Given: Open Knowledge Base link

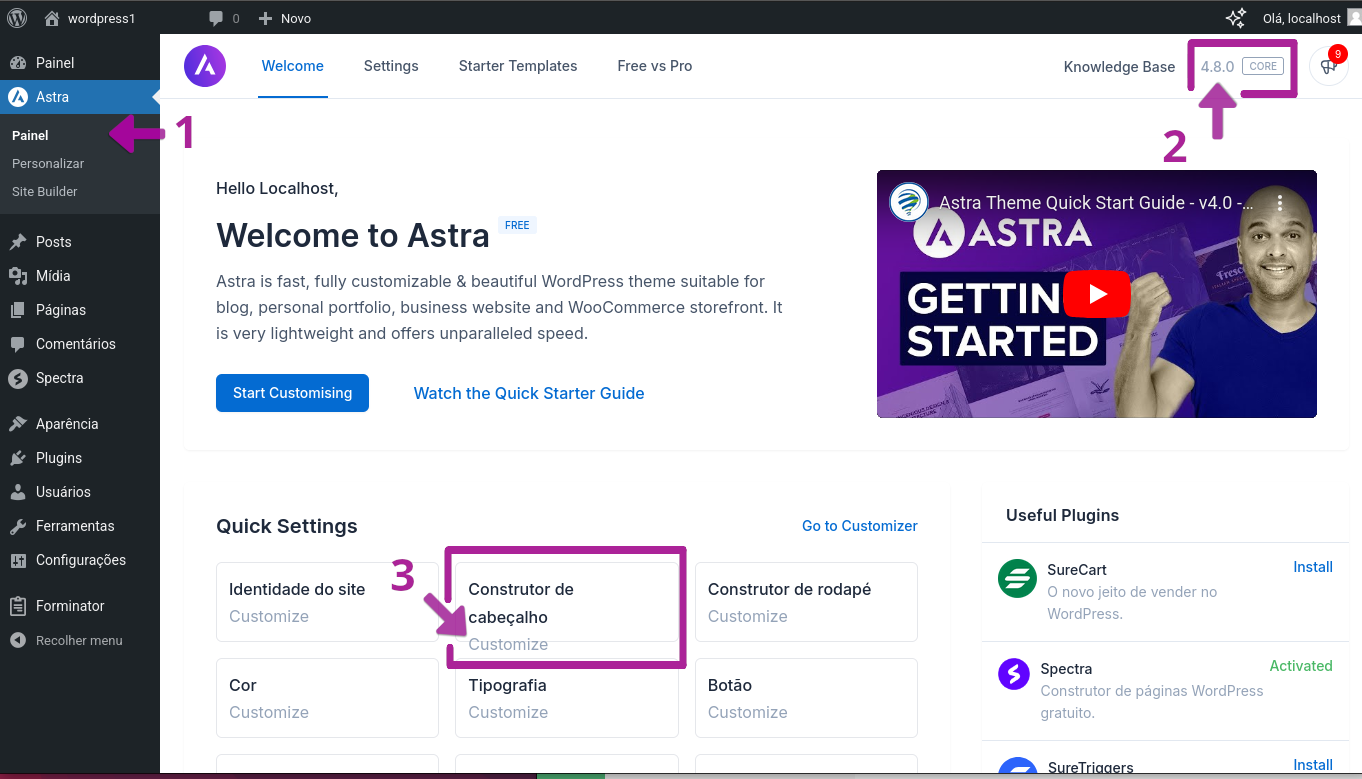Looking at the screenshot, I should pyautogui.click(x=1119, y=67).
